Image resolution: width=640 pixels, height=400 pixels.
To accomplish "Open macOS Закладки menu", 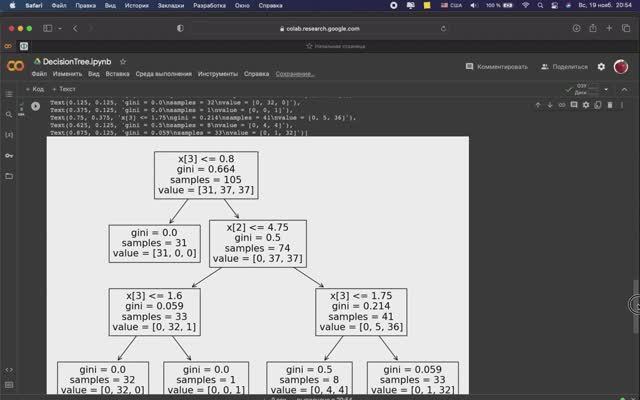I will pyautogui.click(x=171, y=5).
